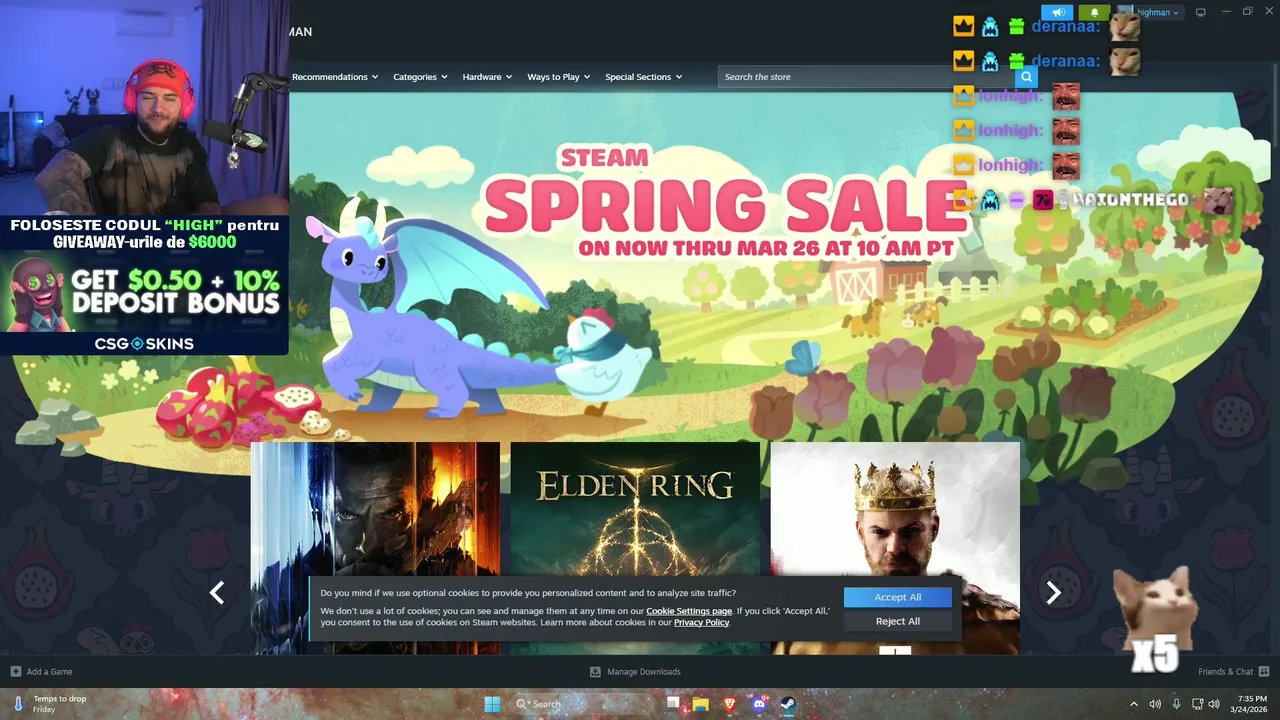Go to next carousel item arrow
The image size is (1280, 720).
coord(1053,593)
